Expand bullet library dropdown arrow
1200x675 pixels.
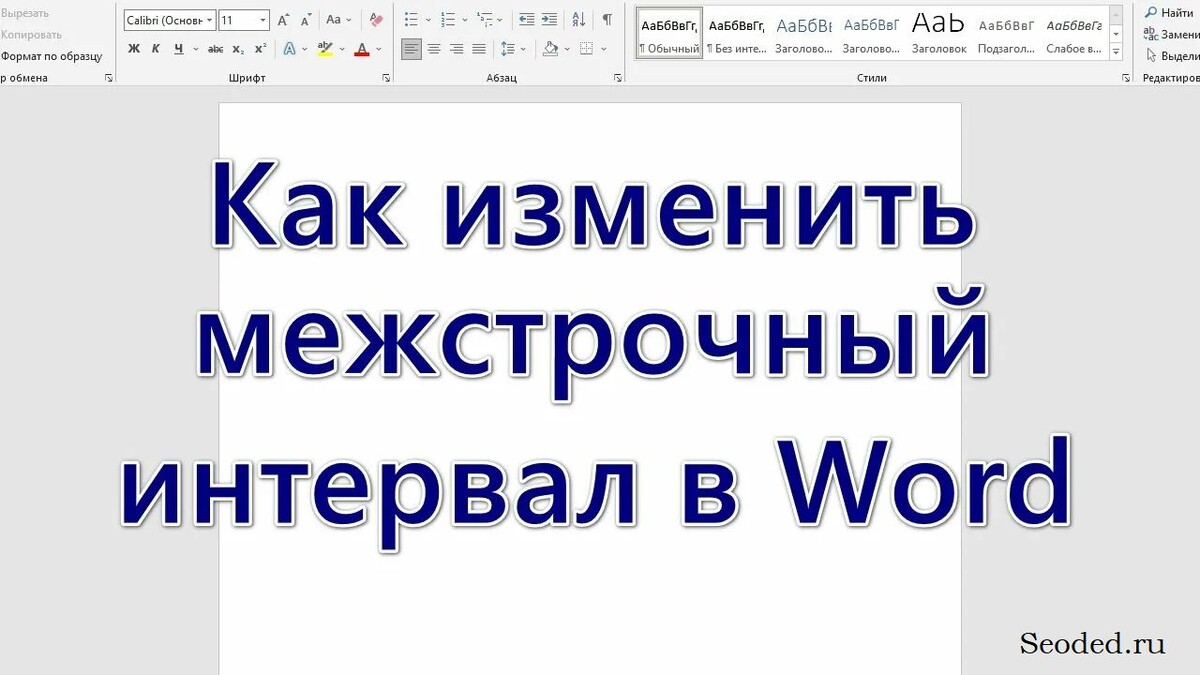coord(427,20)
